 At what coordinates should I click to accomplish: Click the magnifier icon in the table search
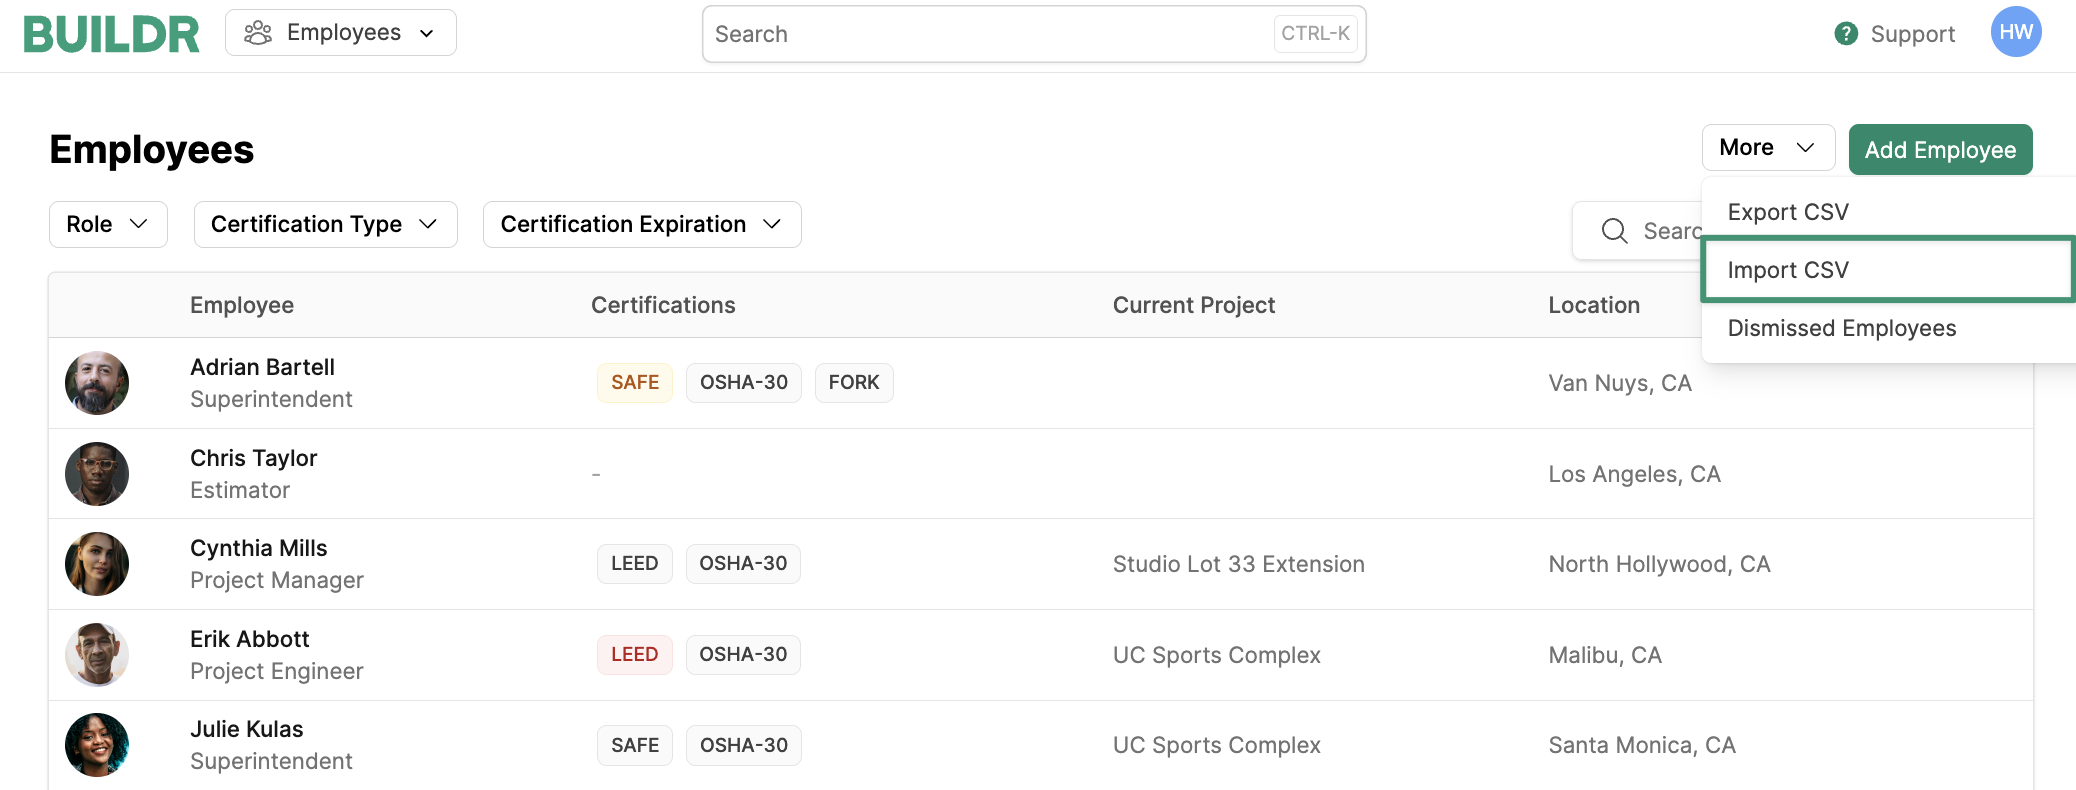click(1614, 231)
